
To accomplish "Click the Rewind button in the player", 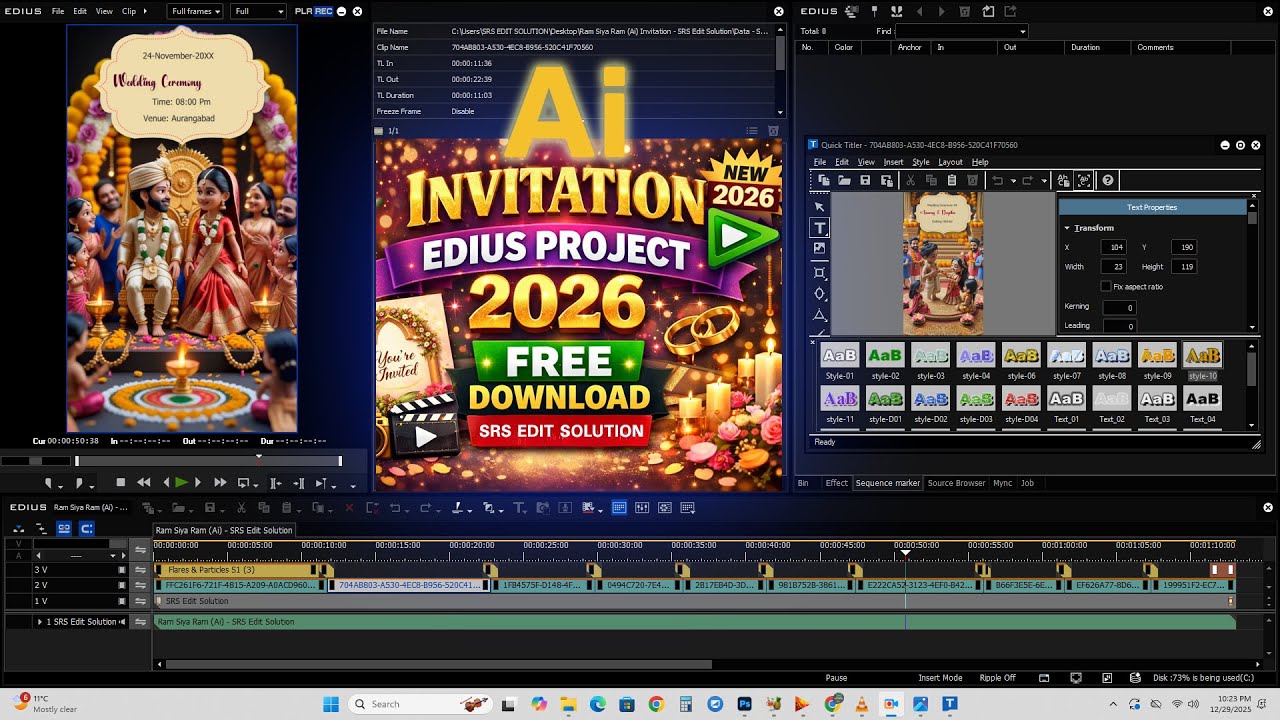I will (144, 483).
